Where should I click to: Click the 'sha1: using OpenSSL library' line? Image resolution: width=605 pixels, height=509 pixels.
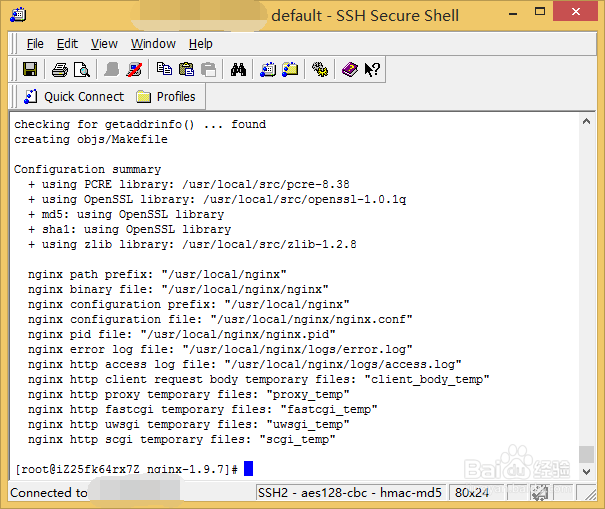129,229
